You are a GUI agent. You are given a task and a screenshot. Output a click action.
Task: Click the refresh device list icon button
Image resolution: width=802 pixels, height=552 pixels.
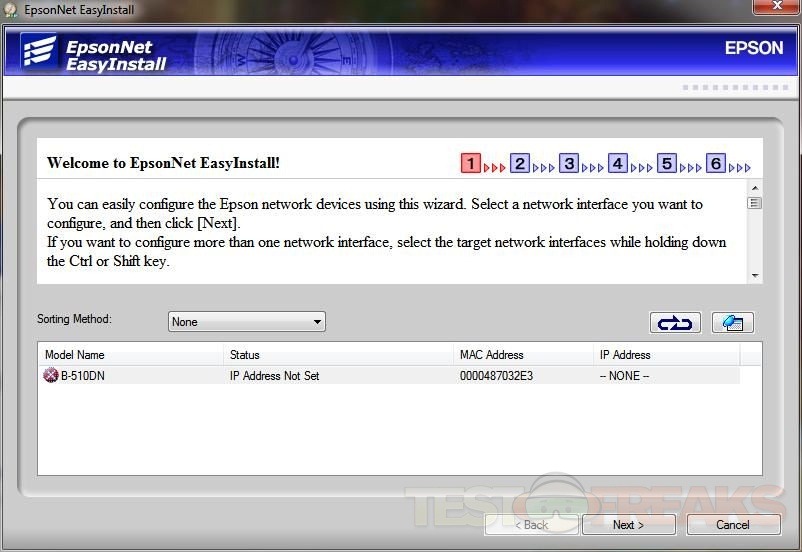675,322
